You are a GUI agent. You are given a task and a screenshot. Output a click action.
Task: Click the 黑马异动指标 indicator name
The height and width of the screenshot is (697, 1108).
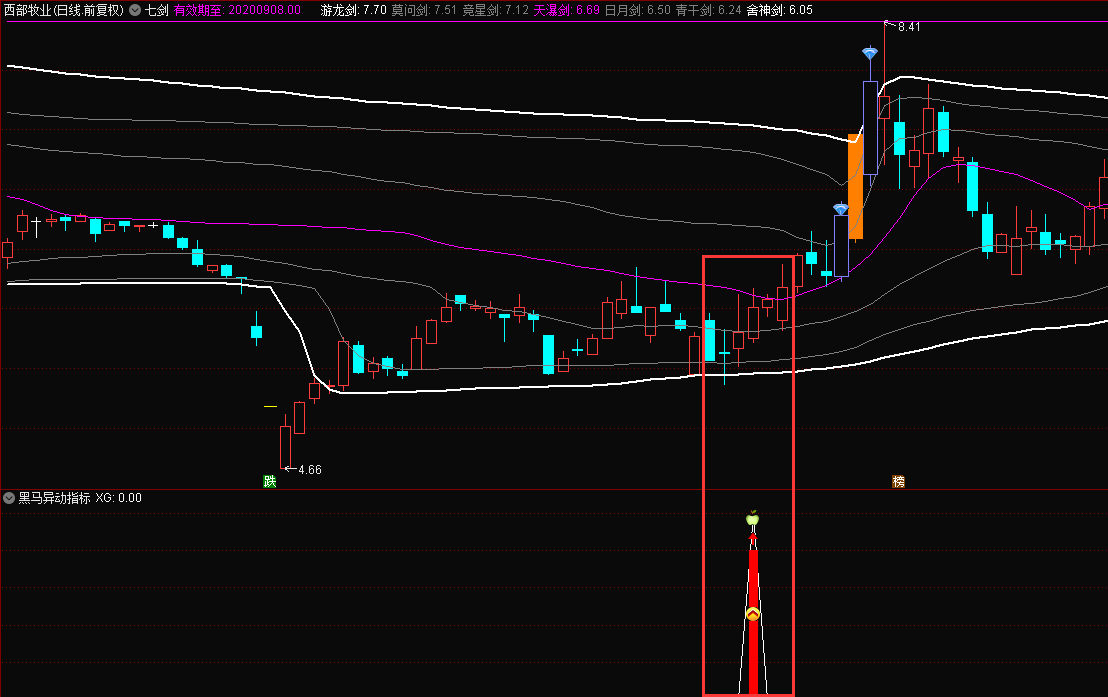[54, 498]
